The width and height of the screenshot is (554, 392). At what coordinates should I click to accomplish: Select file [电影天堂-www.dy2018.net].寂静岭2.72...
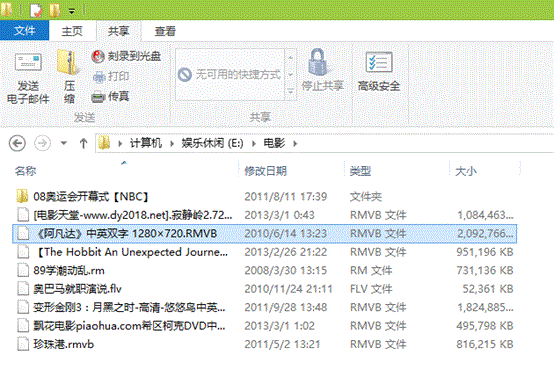pyautogui.click(x=133, y=215)
